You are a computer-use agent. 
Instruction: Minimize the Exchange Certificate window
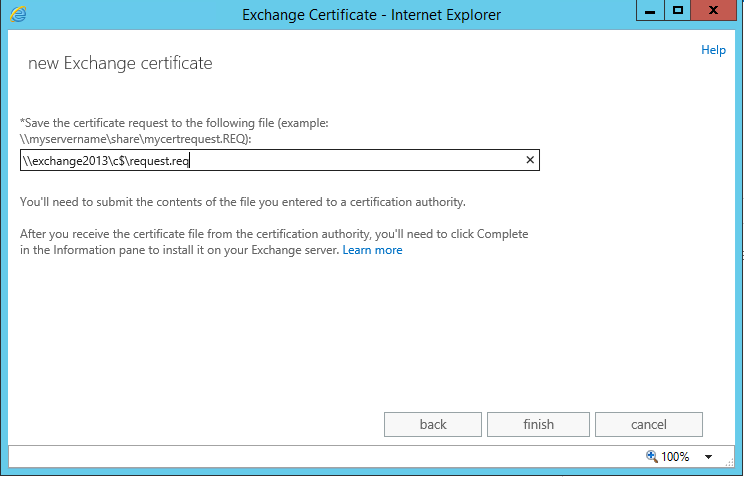(x=650, y=11)
